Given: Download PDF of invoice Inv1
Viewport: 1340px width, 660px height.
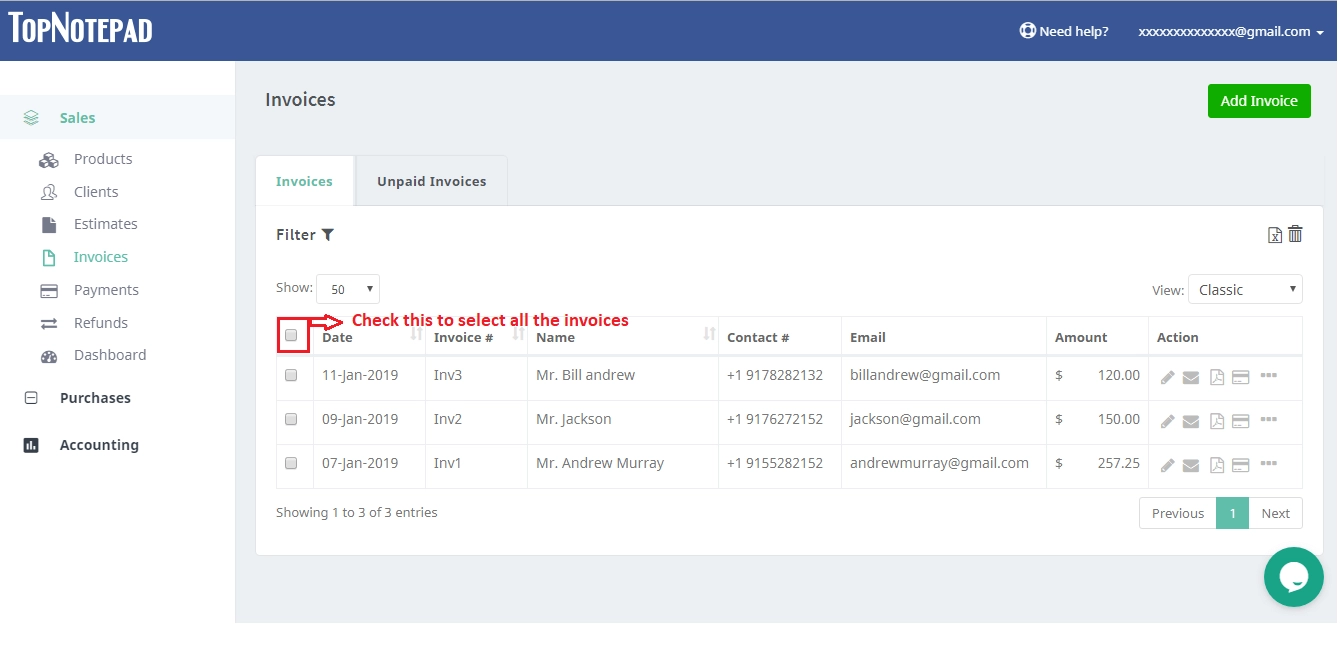Looking at the screenshot, I should pos(1215,464).
